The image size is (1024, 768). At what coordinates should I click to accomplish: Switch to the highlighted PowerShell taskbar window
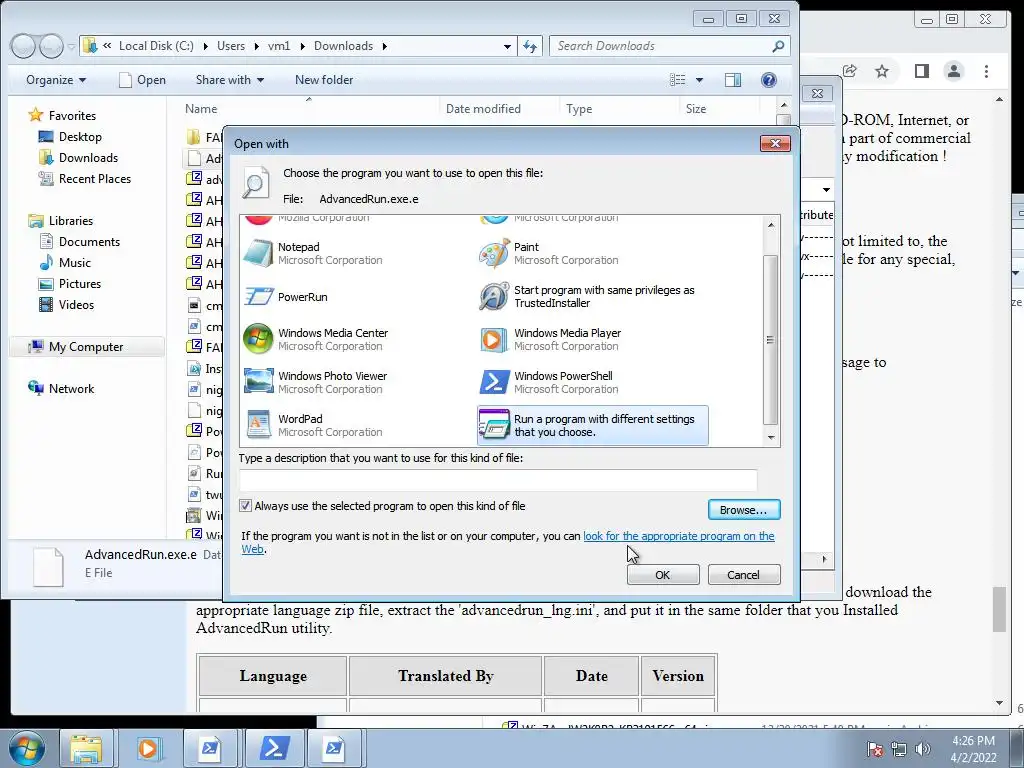[x=274, y=748]
